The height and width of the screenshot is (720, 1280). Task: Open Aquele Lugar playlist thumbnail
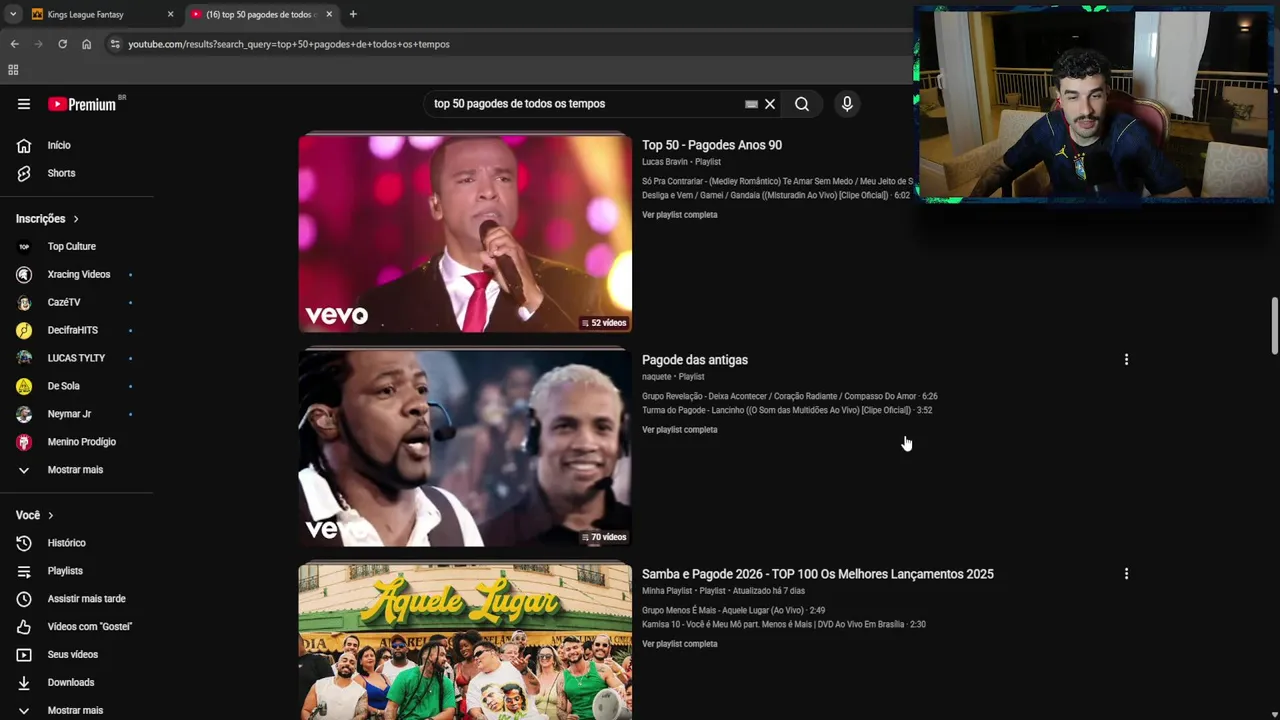click(x=465, y=642)
